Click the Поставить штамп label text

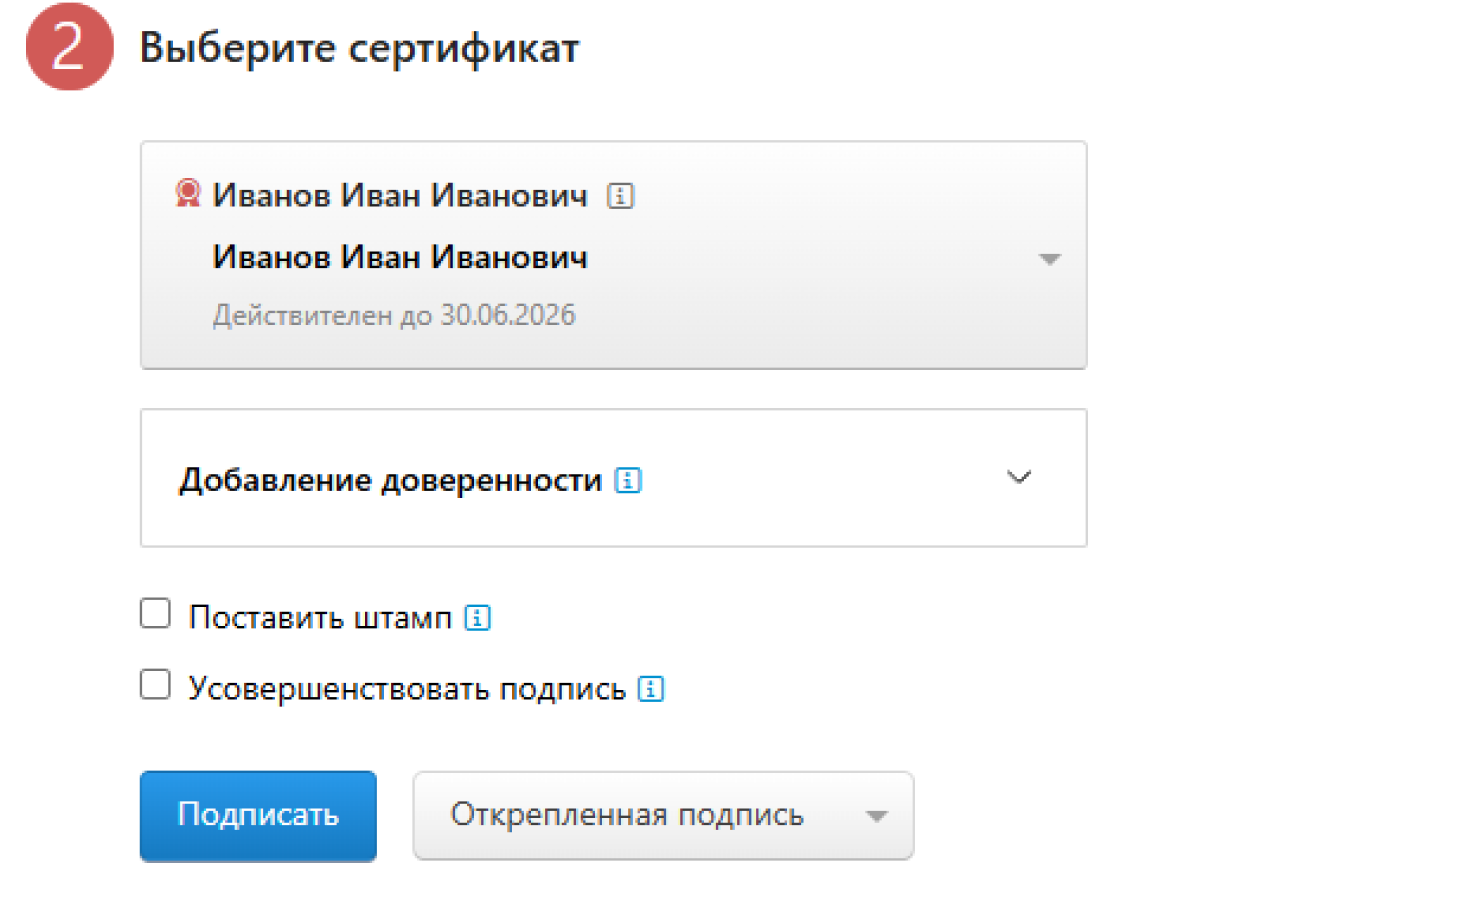coord(320,618)
